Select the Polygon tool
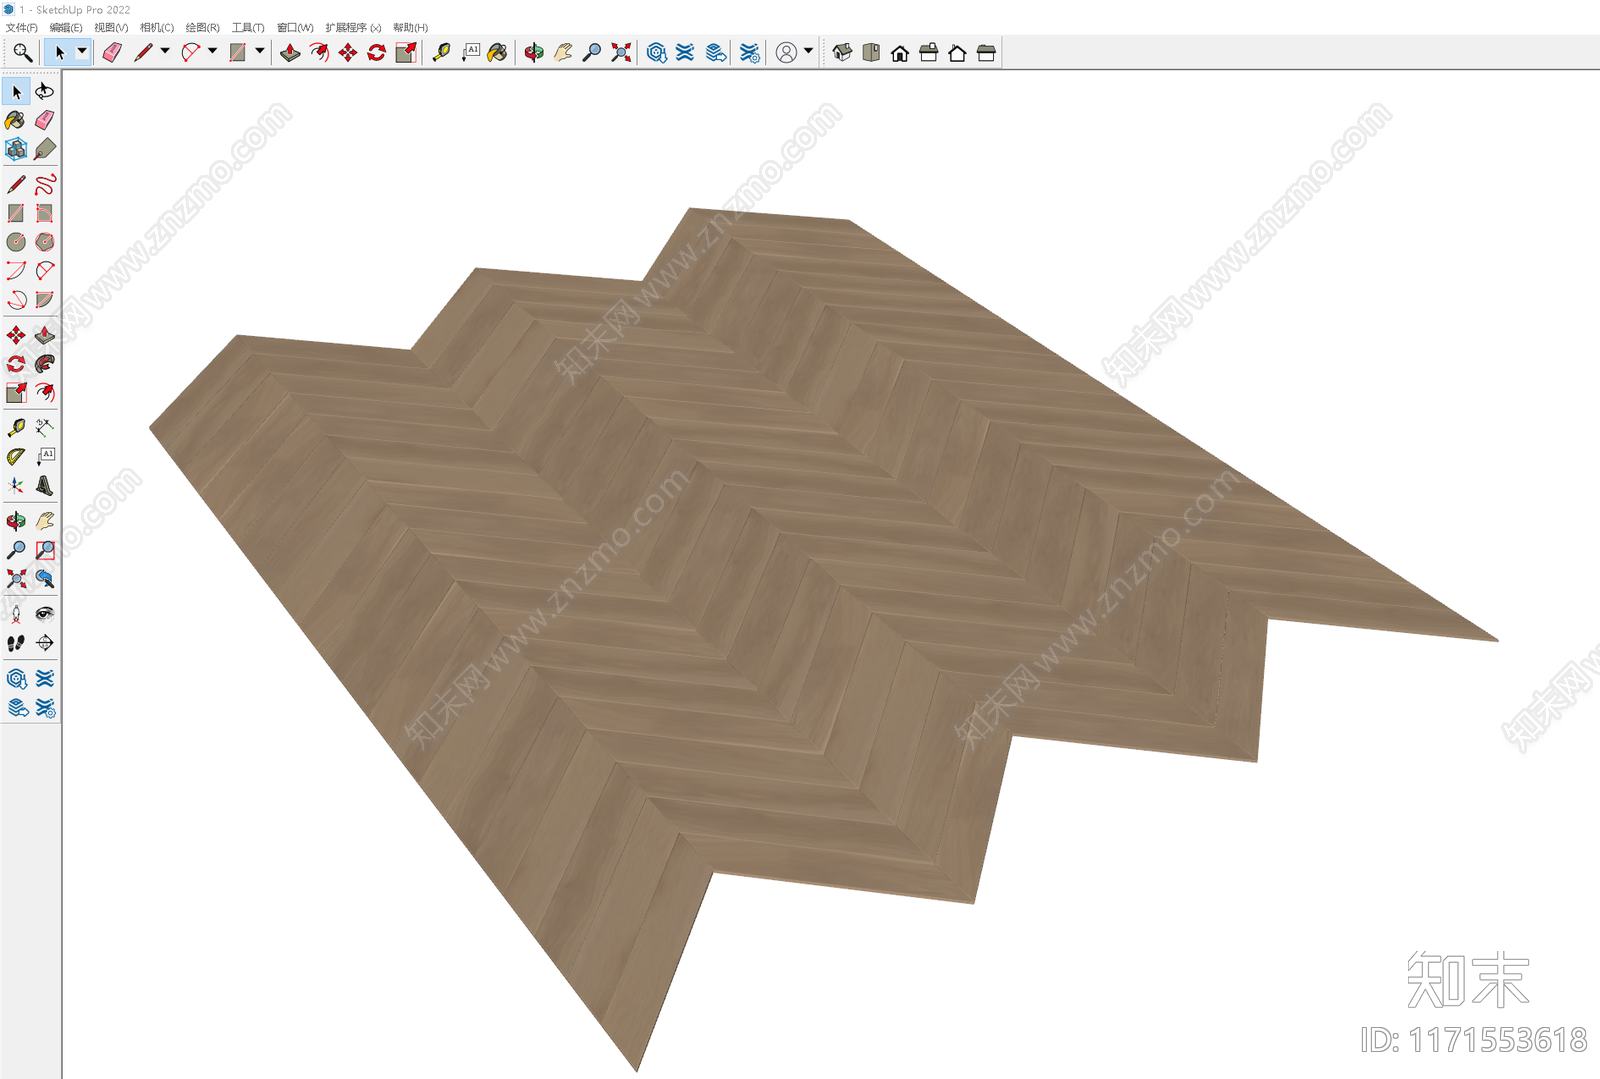 click(x=45, y=242)
